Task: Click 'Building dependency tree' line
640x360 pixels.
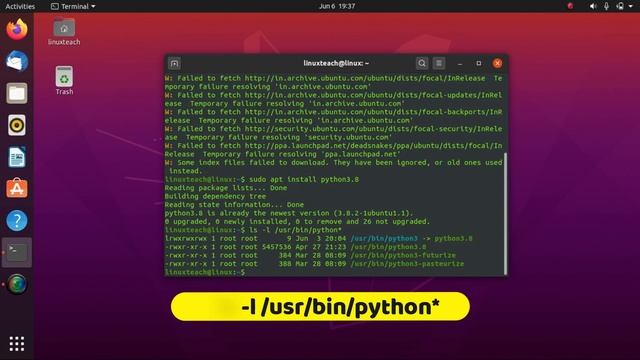Action: point(216,196)
